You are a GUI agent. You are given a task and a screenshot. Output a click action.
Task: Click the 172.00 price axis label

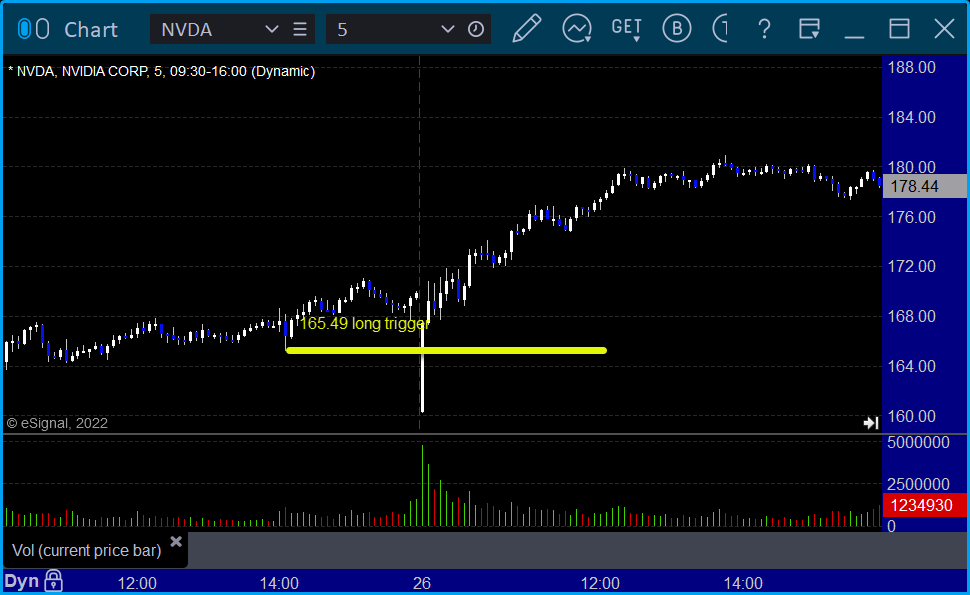coord(912,267)
